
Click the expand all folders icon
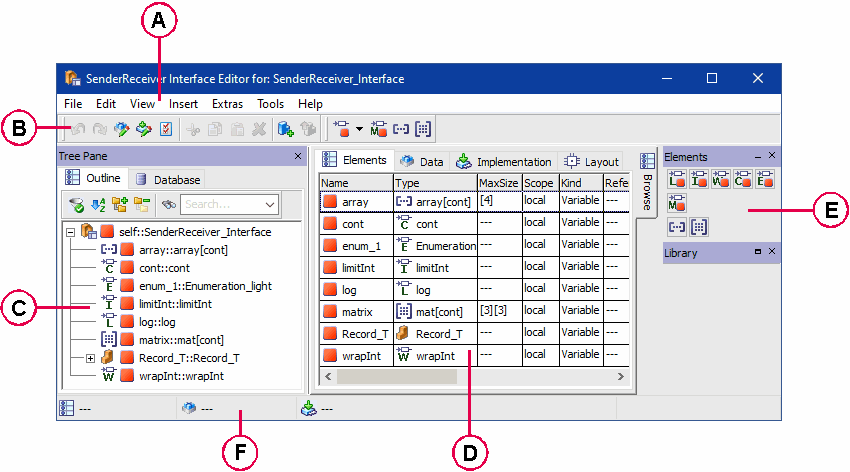click(x=120, y=205)
